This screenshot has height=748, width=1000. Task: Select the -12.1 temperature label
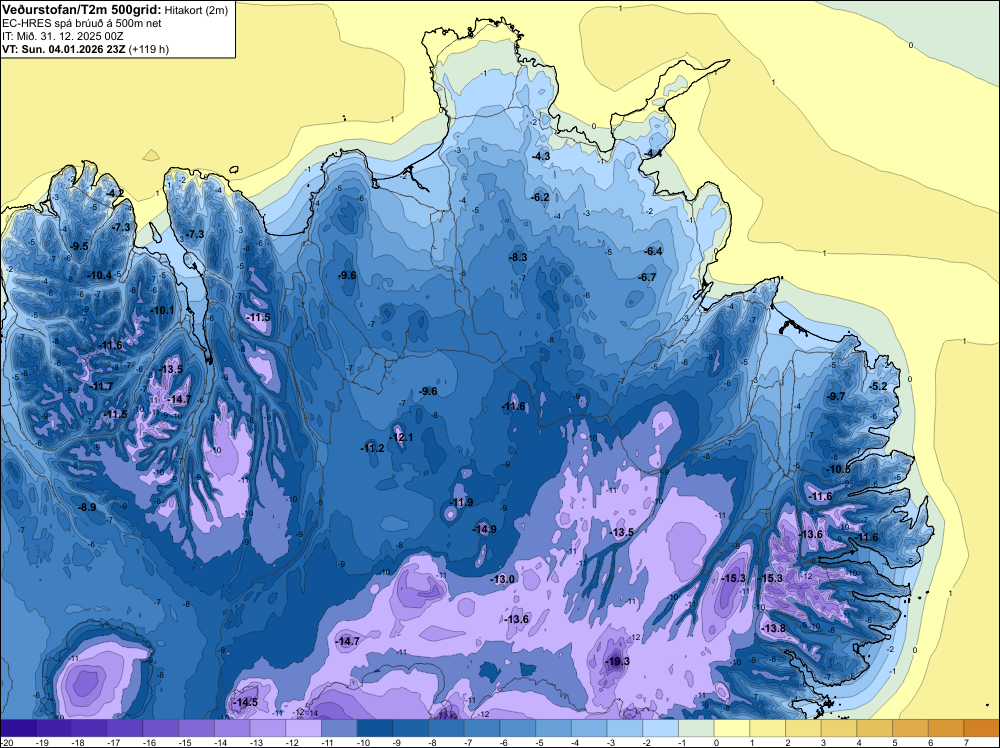click(401, 437)
